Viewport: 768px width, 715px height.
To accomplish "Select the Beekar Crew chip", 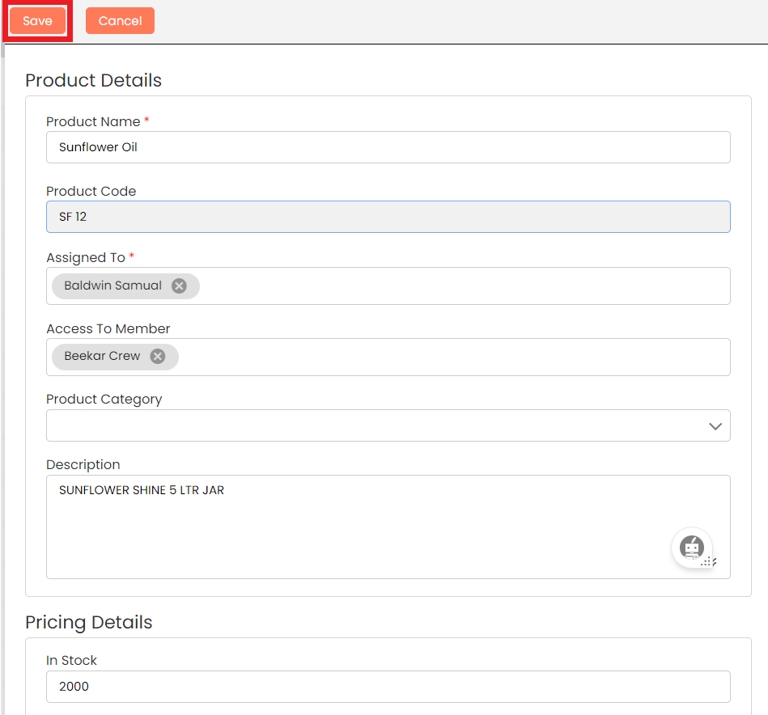I will click(x=102, y=356).
